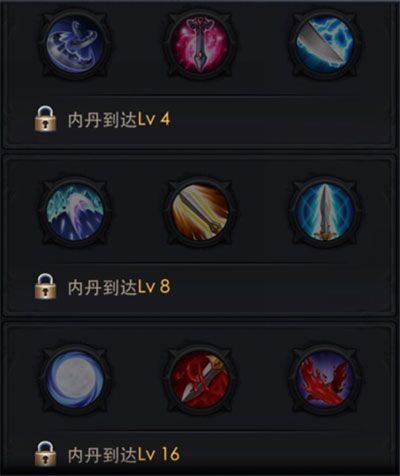The height and width of the screenshot is (476, 400).
Task: Select the swirling whirlwind skill icon
Action: pos(75,44)
